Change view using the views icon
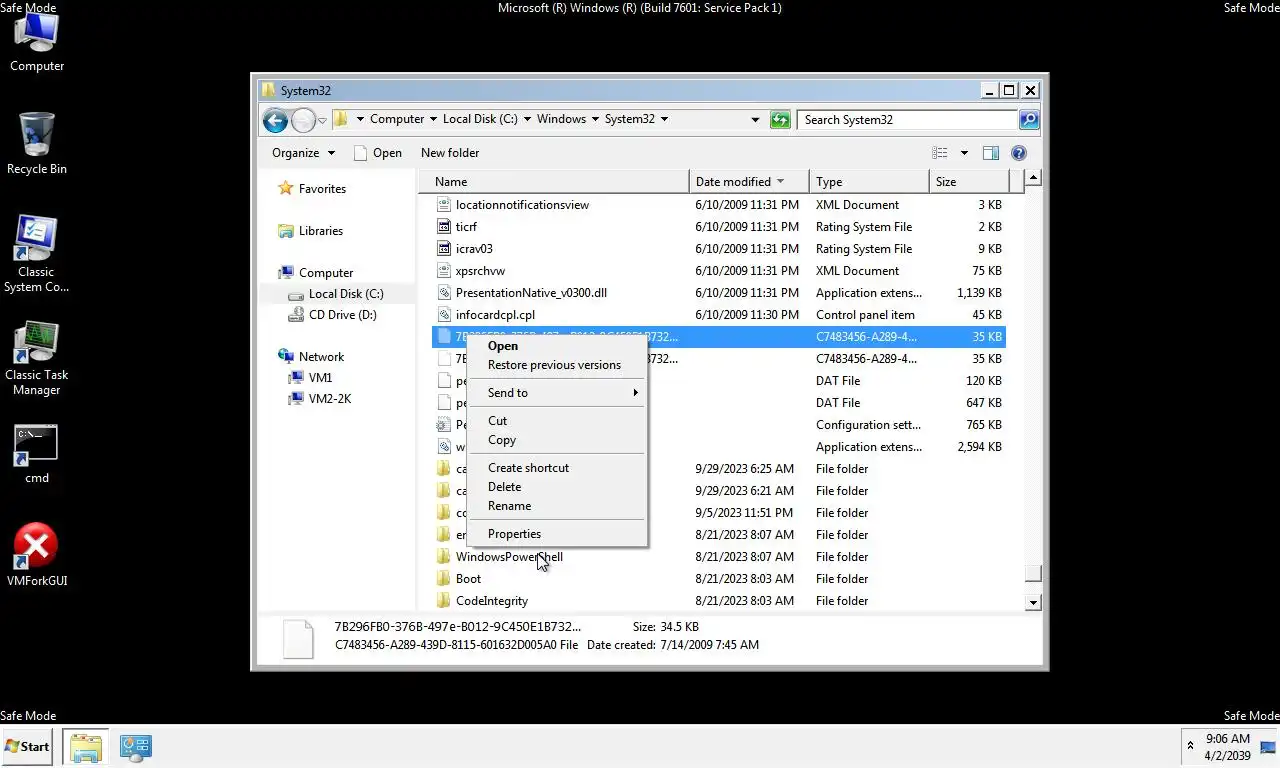 click(x=940, y=153)
